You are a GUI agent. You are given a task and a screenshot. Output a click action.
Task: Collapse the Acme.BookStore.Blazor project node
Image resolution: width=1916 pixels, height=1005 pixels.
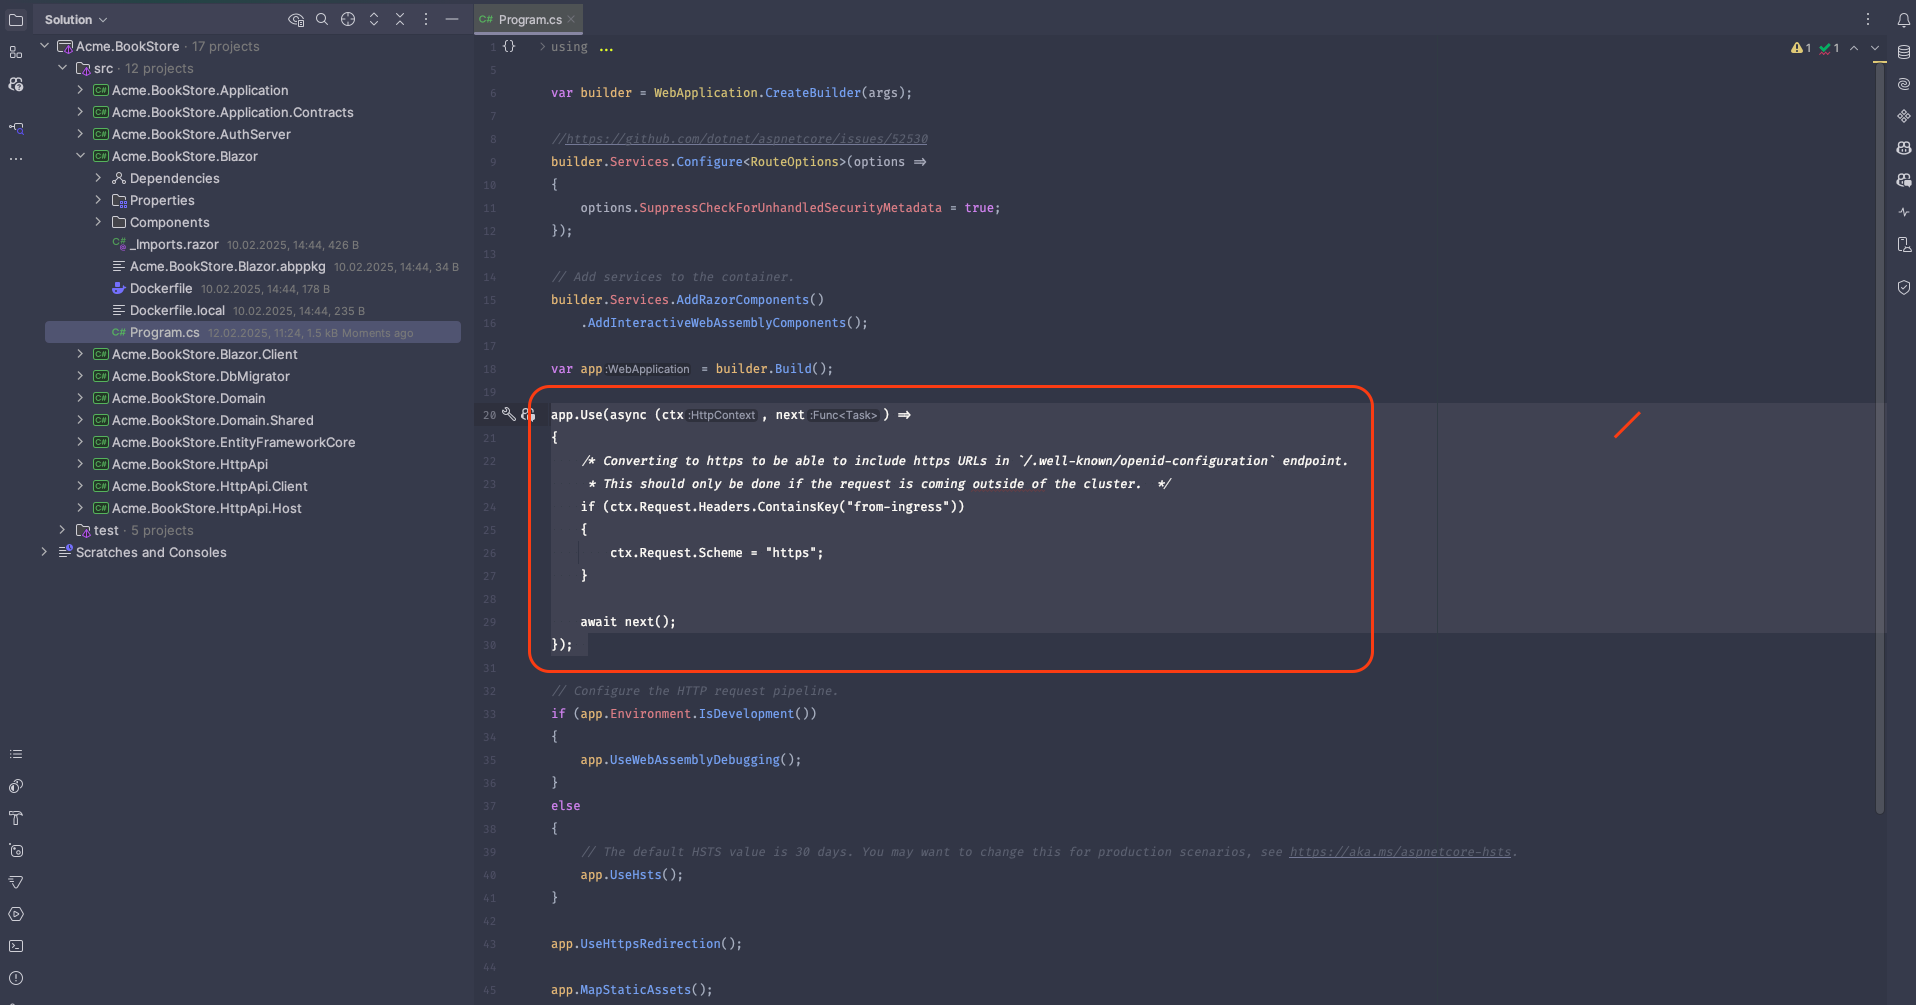(x=80, y=156)
